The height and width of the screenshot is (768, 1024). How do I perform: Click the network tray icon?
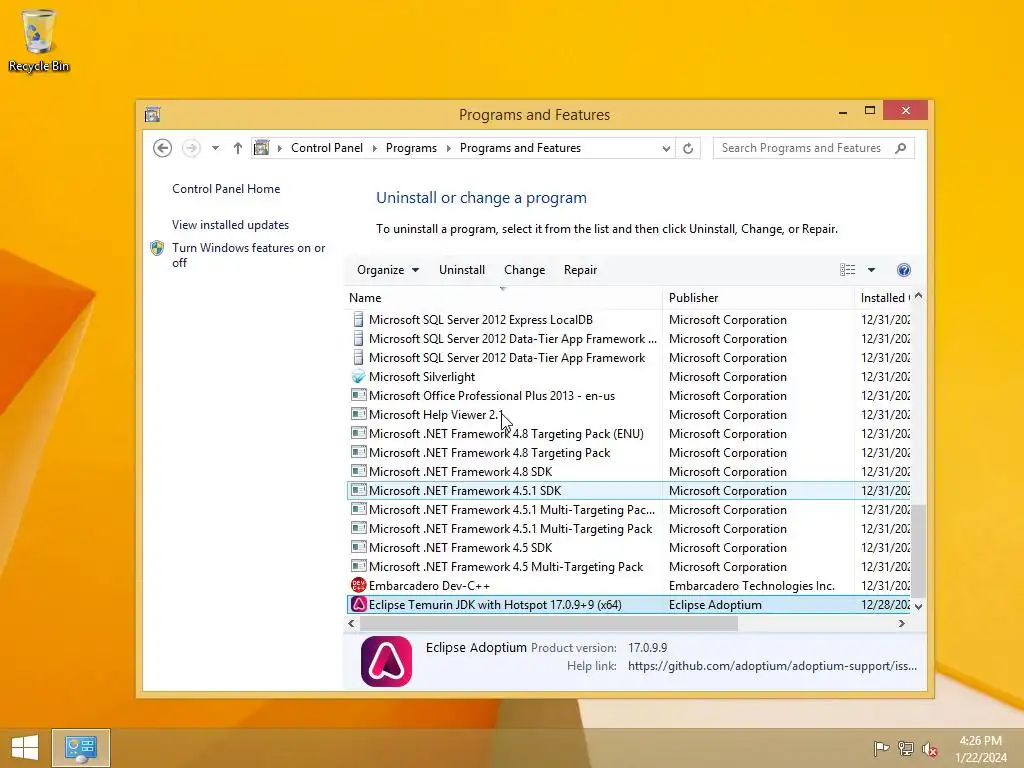[x=905, y=748]
